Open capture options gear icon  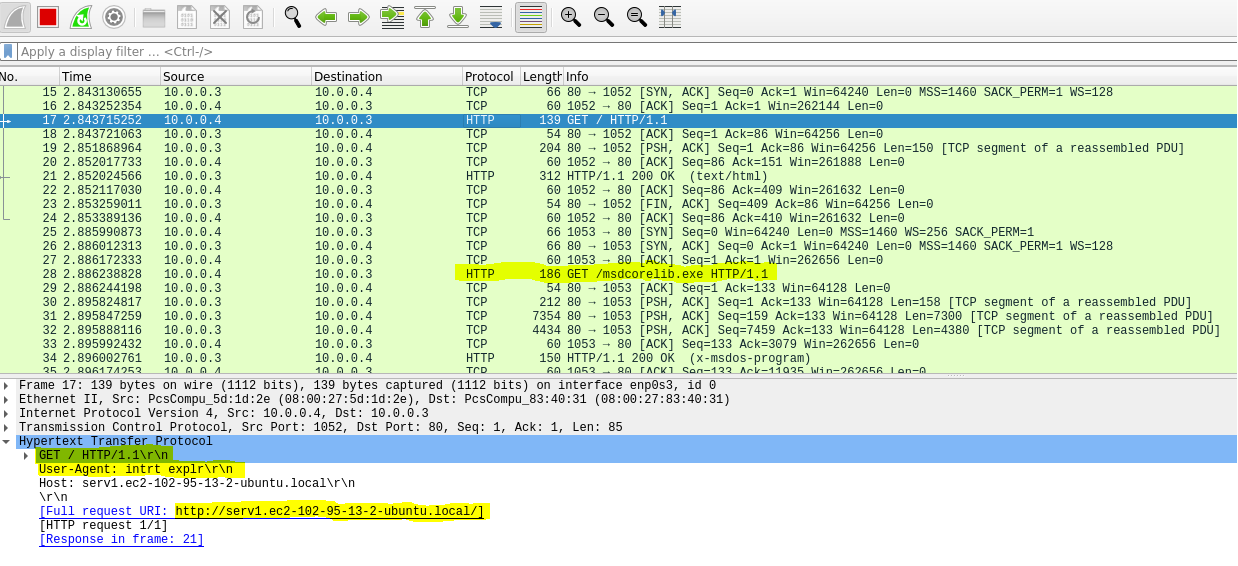pyautogui.click(x=114, y=17)
